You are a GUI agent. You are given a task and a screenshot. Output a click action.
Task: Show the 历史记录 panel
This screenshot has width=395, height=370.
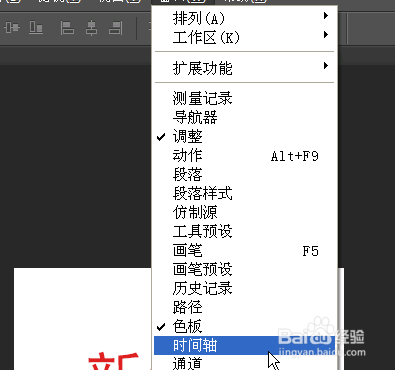244,288
